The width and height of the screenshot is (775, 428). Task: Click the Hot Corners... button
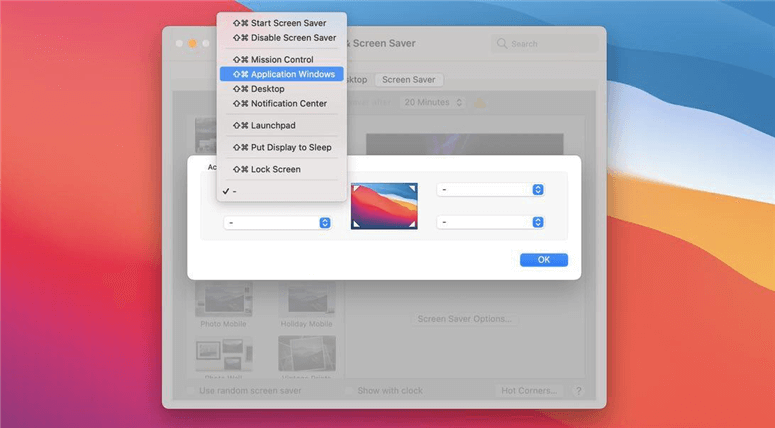[529, 390]
